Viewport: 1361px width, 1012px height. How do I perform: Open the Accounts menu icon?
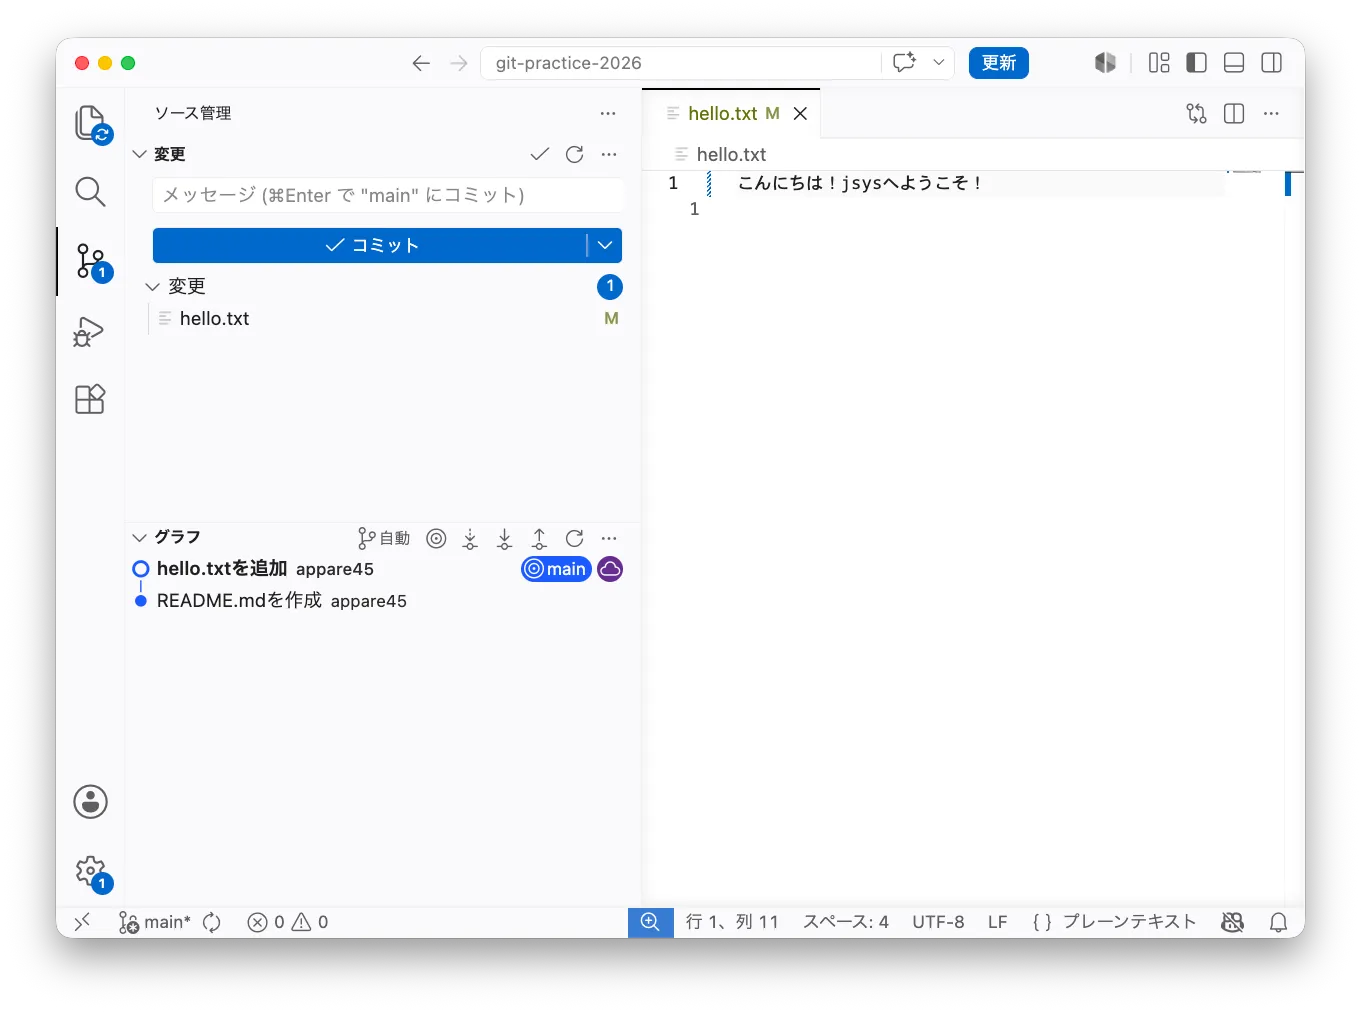coord(90,802)
